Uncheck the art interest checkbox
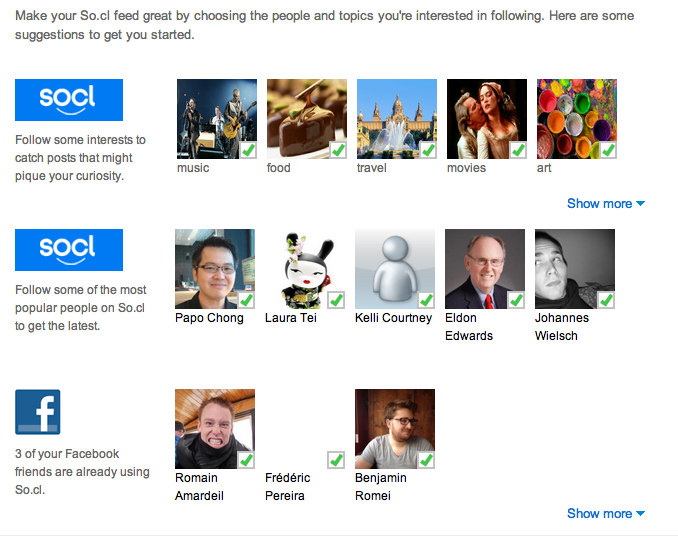This screenshot has height=538, width=678. click(x=606, y=150)
